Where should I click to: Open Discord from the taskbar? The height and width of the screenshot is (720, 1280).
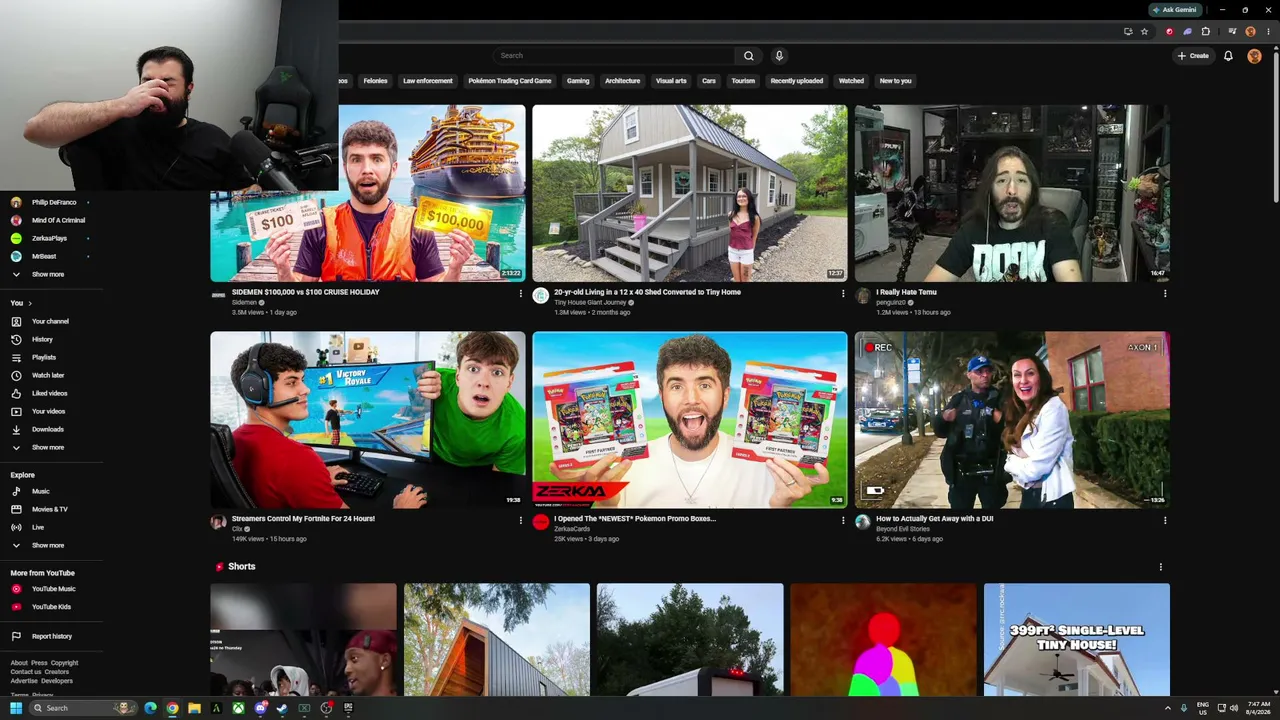260,708
